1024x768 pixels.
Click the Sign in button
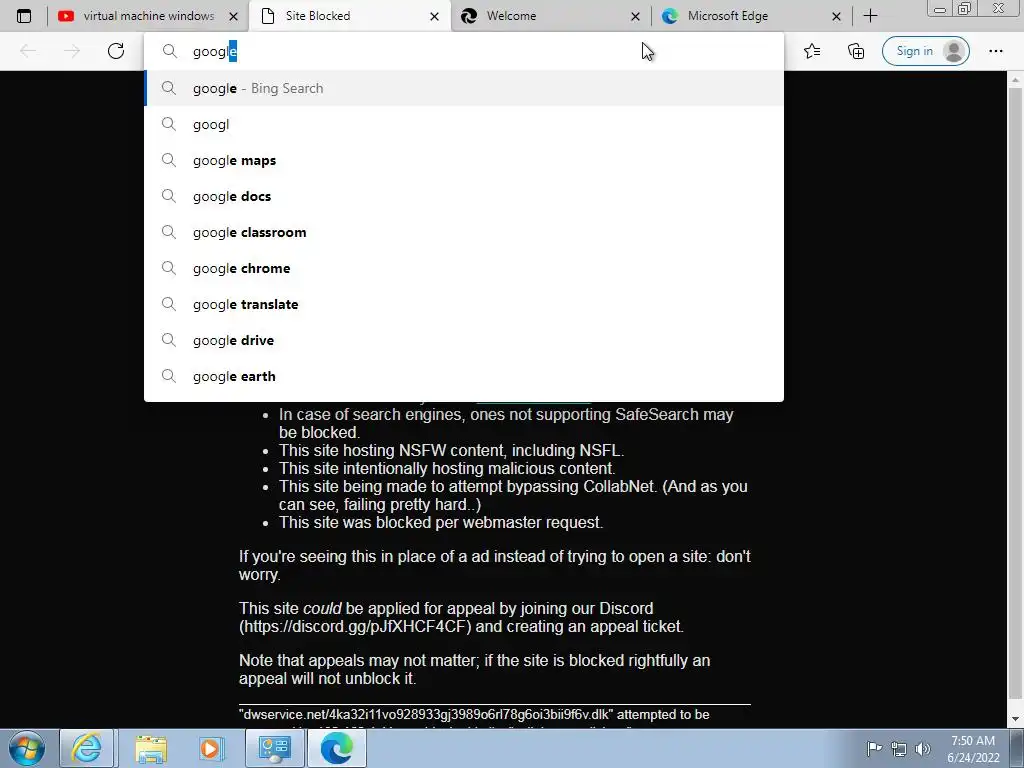pos(925,51)
